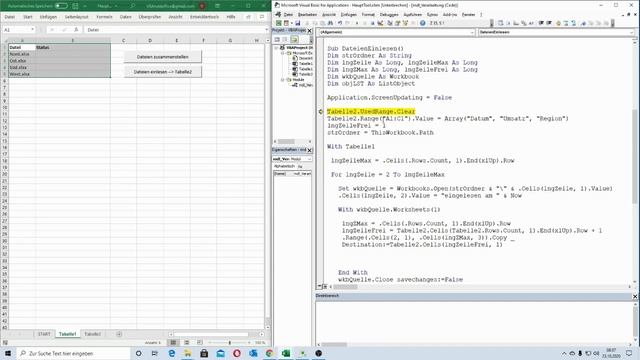Toggle Automatisches Speichern switch
Image resolution: width=640 pixels, height=360 pixels.
tap(61, 6)
